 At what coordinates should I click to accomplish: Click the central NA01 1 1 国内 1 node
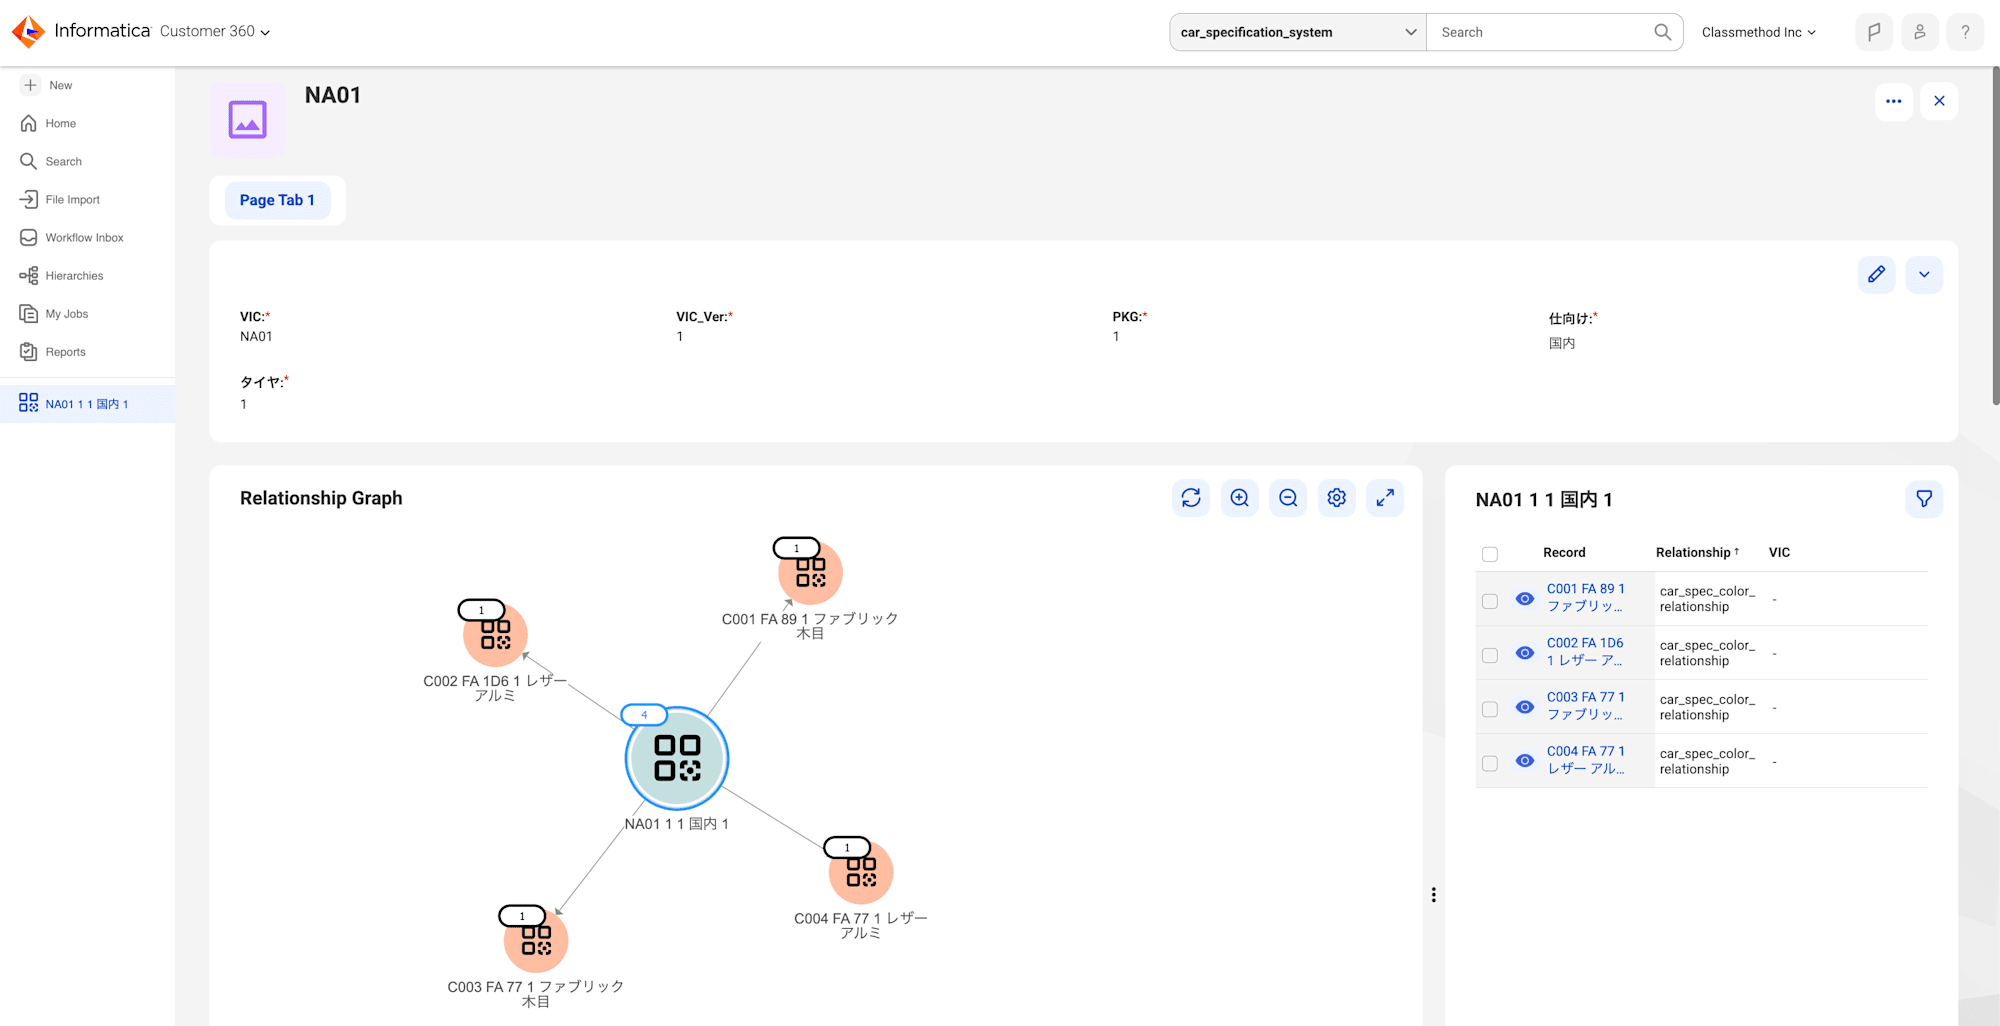pyautogui.click(x=677, y=758)
